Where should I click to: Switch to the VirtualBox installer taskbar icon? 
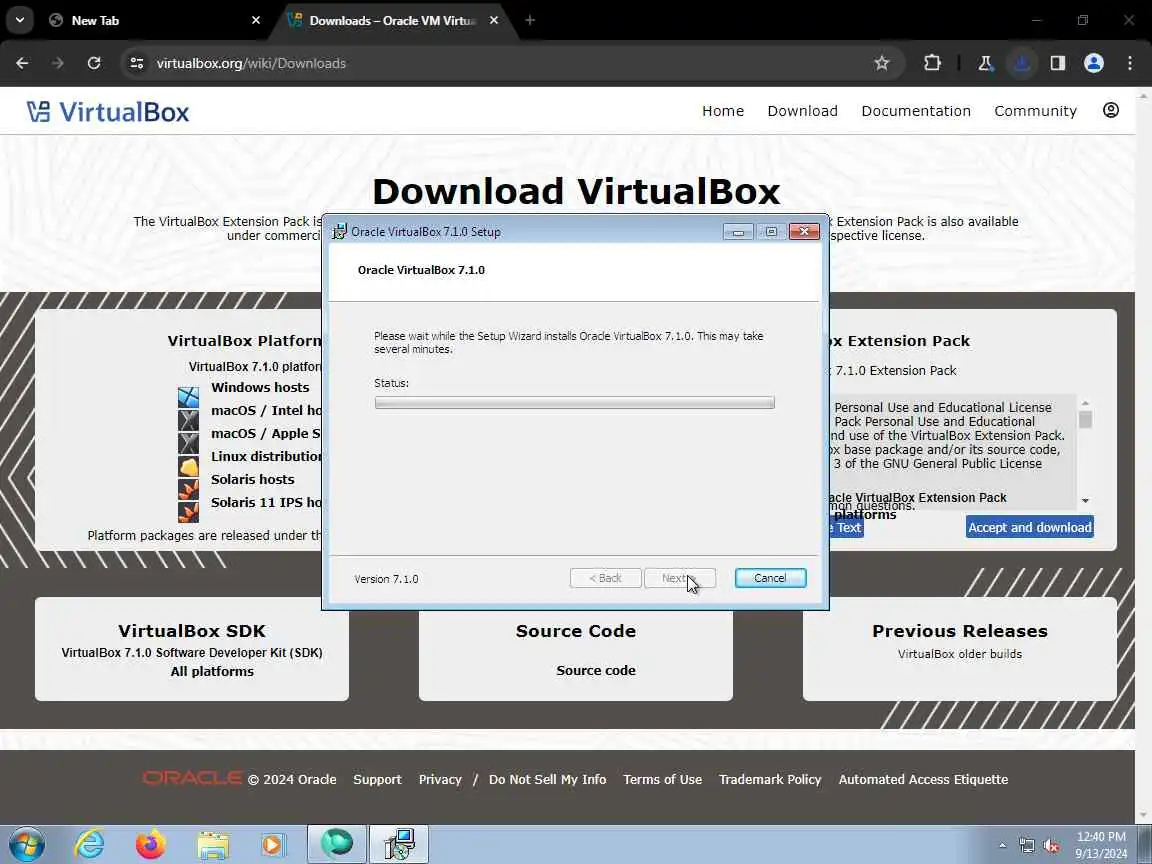(399, 844)
